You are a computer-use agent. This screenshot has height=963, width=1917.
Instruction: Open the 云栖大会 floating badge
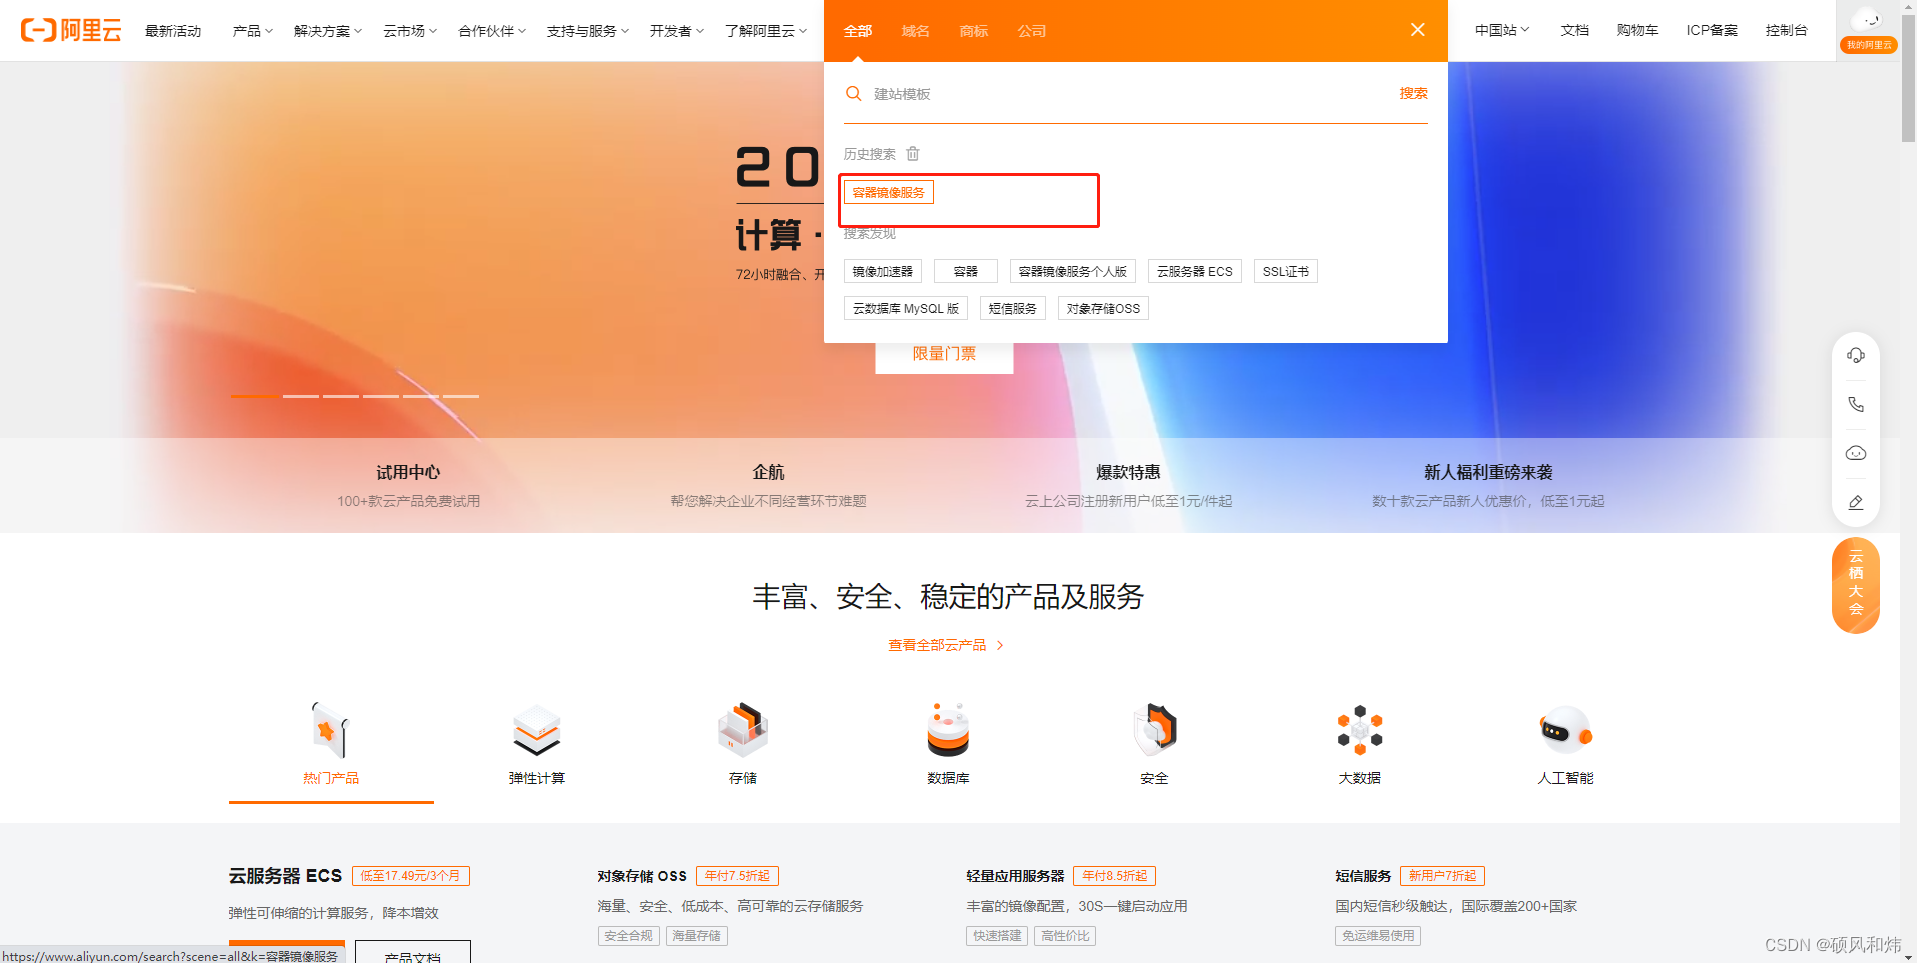(1855, 585)
